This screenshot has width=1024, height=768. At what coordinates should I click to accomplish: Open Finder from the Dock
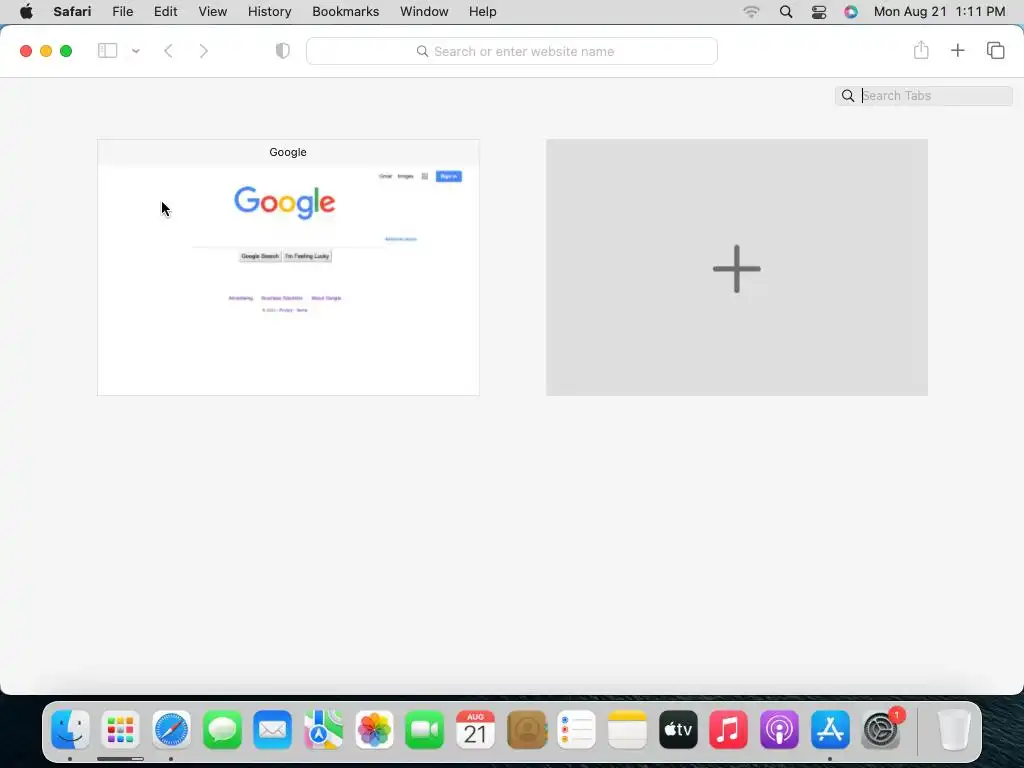tap(71, 729)
